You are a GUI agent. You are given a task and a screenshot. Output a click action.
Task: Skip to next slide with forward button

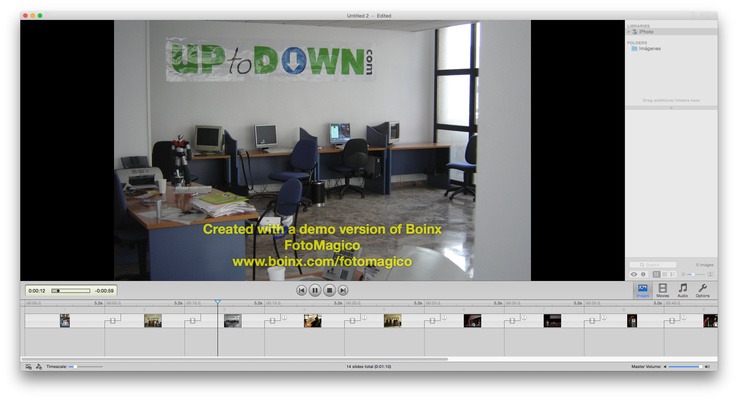click(x=343, y=290)
